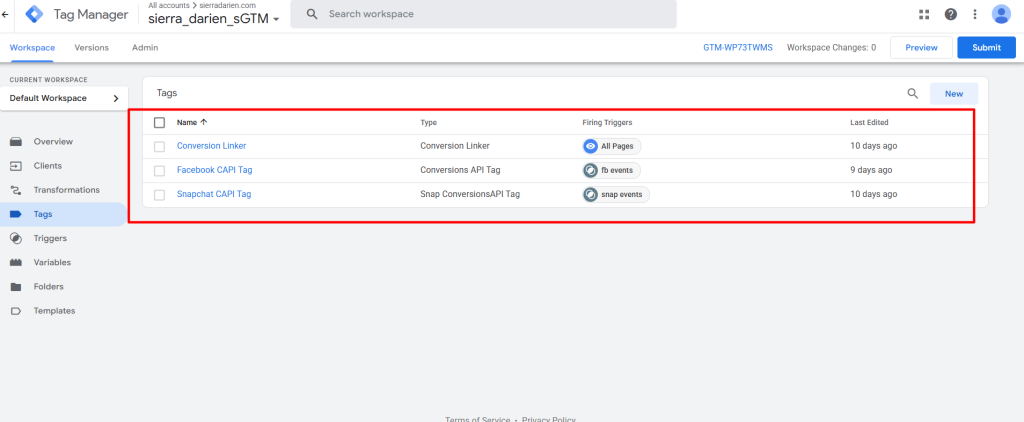
Task: Click the GTM-WP73TWMS container ID
Action: click(x=738, y=48)
